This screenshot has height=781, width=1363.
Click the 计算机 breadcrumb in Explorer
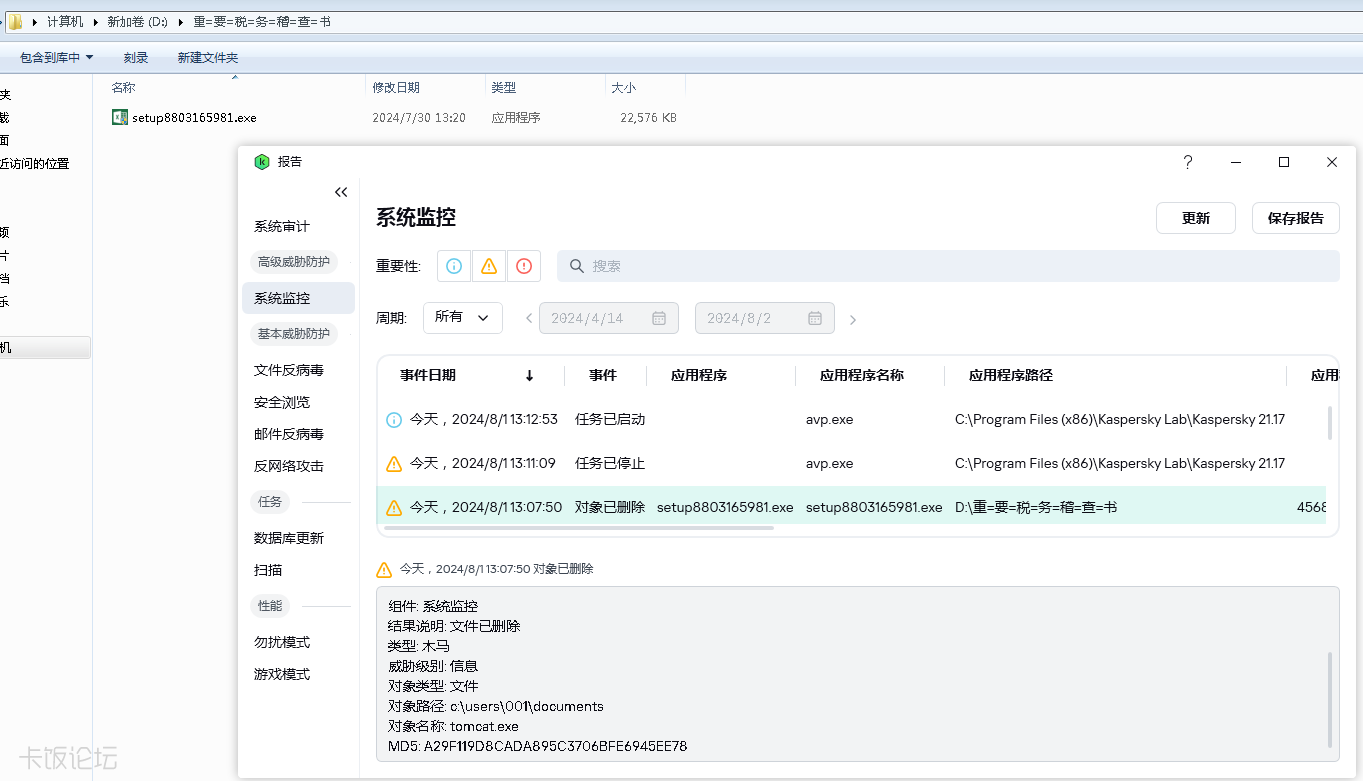65,21
